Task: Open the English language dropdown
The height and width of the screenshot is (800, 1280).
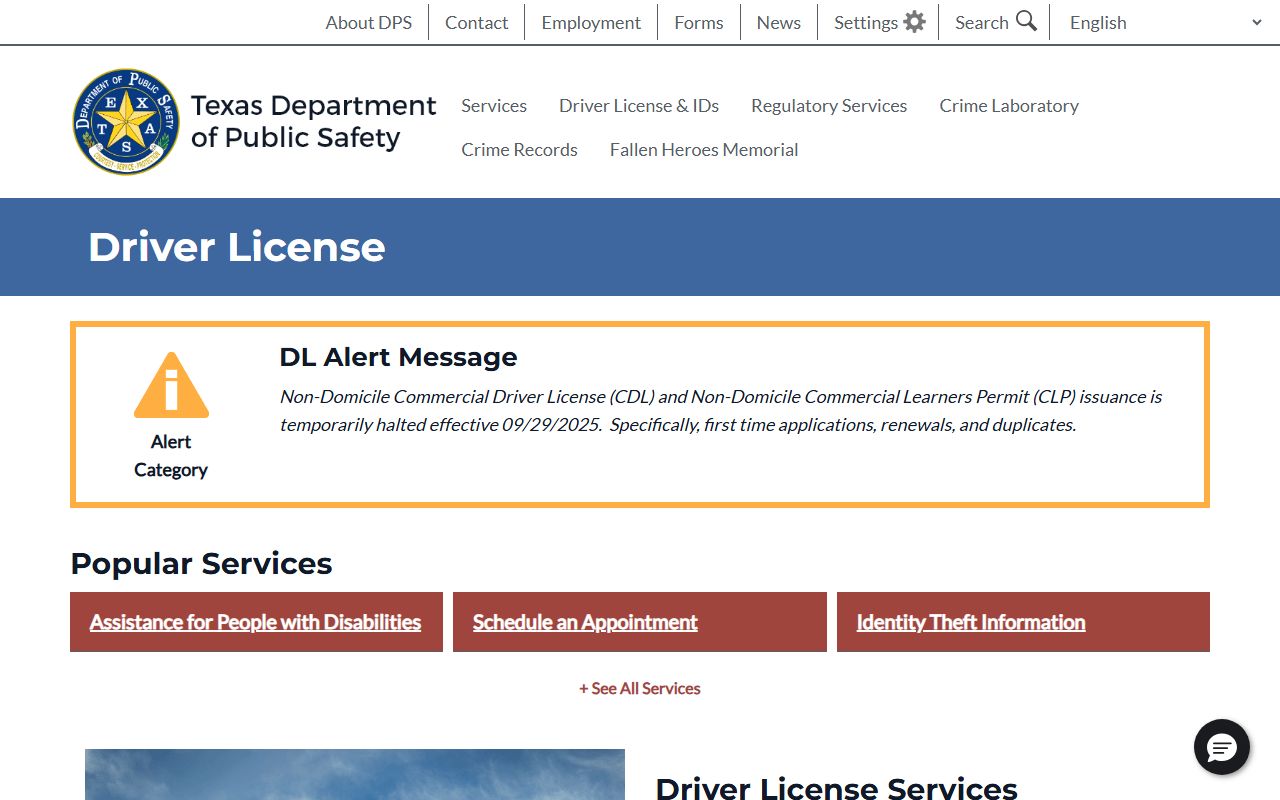Action: point(1166,22)
